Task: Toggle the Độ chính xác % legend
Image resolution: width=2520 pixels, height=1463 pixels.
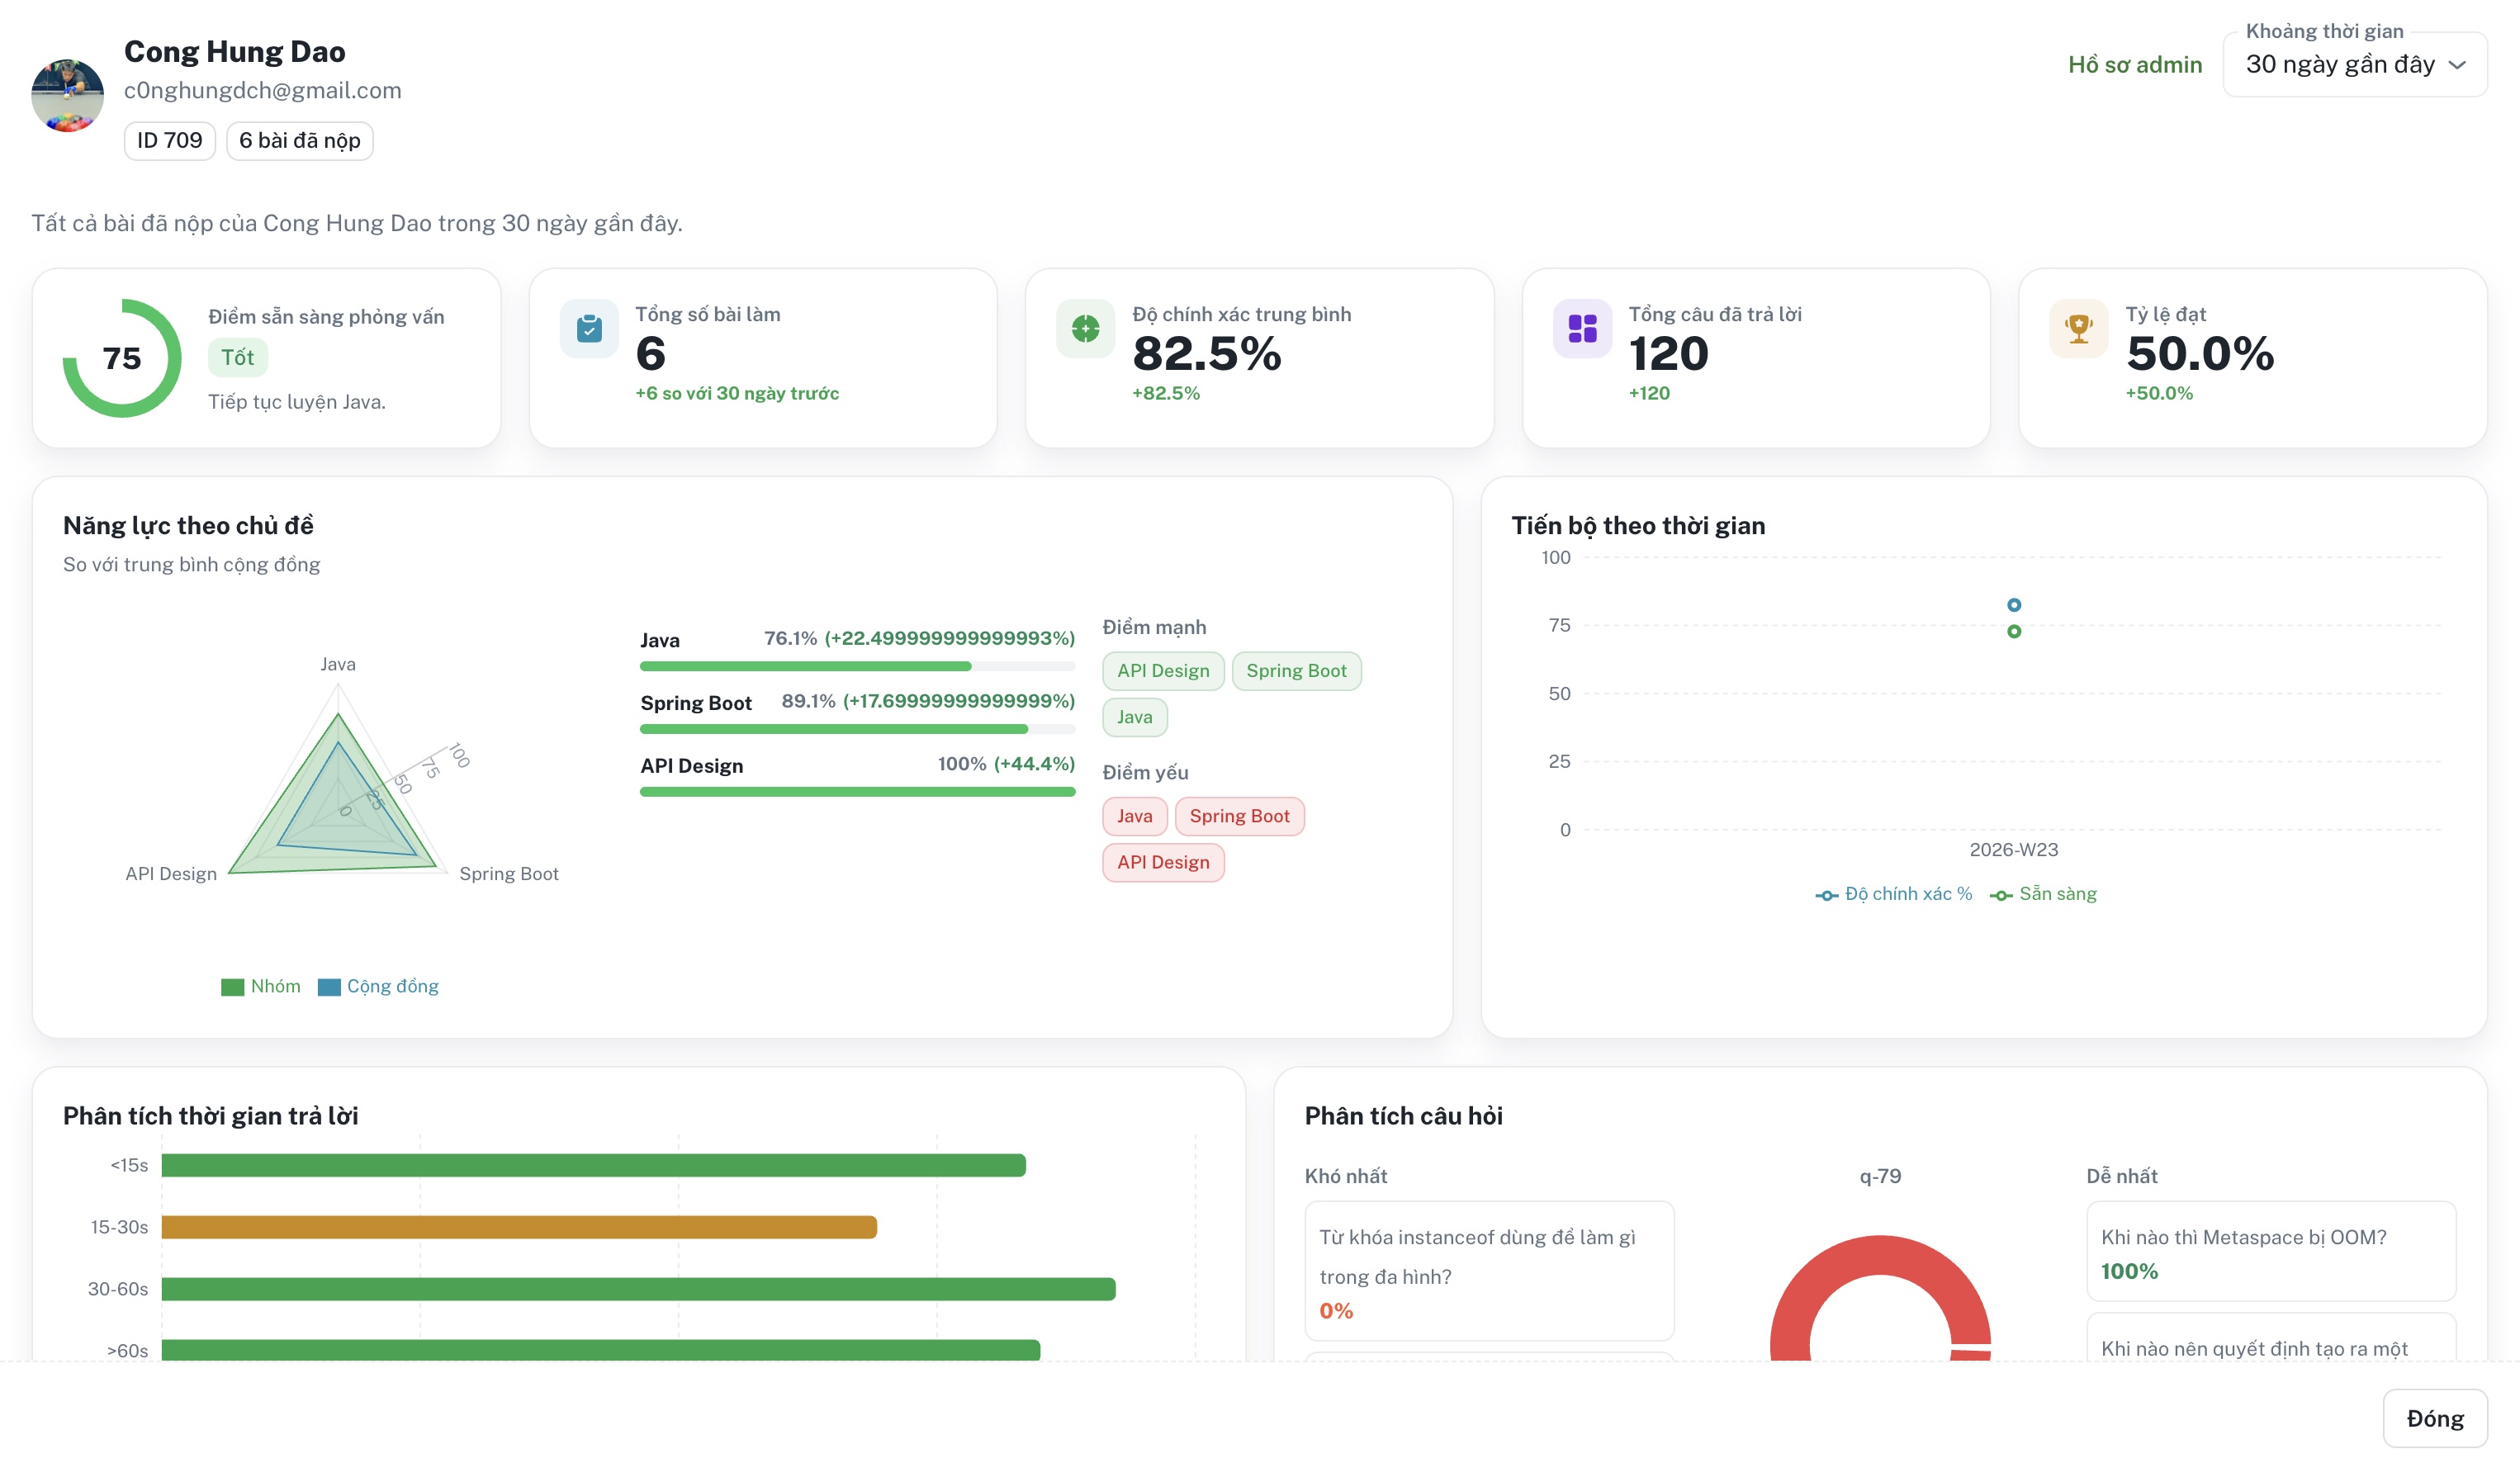Action: click(1894, 894)
